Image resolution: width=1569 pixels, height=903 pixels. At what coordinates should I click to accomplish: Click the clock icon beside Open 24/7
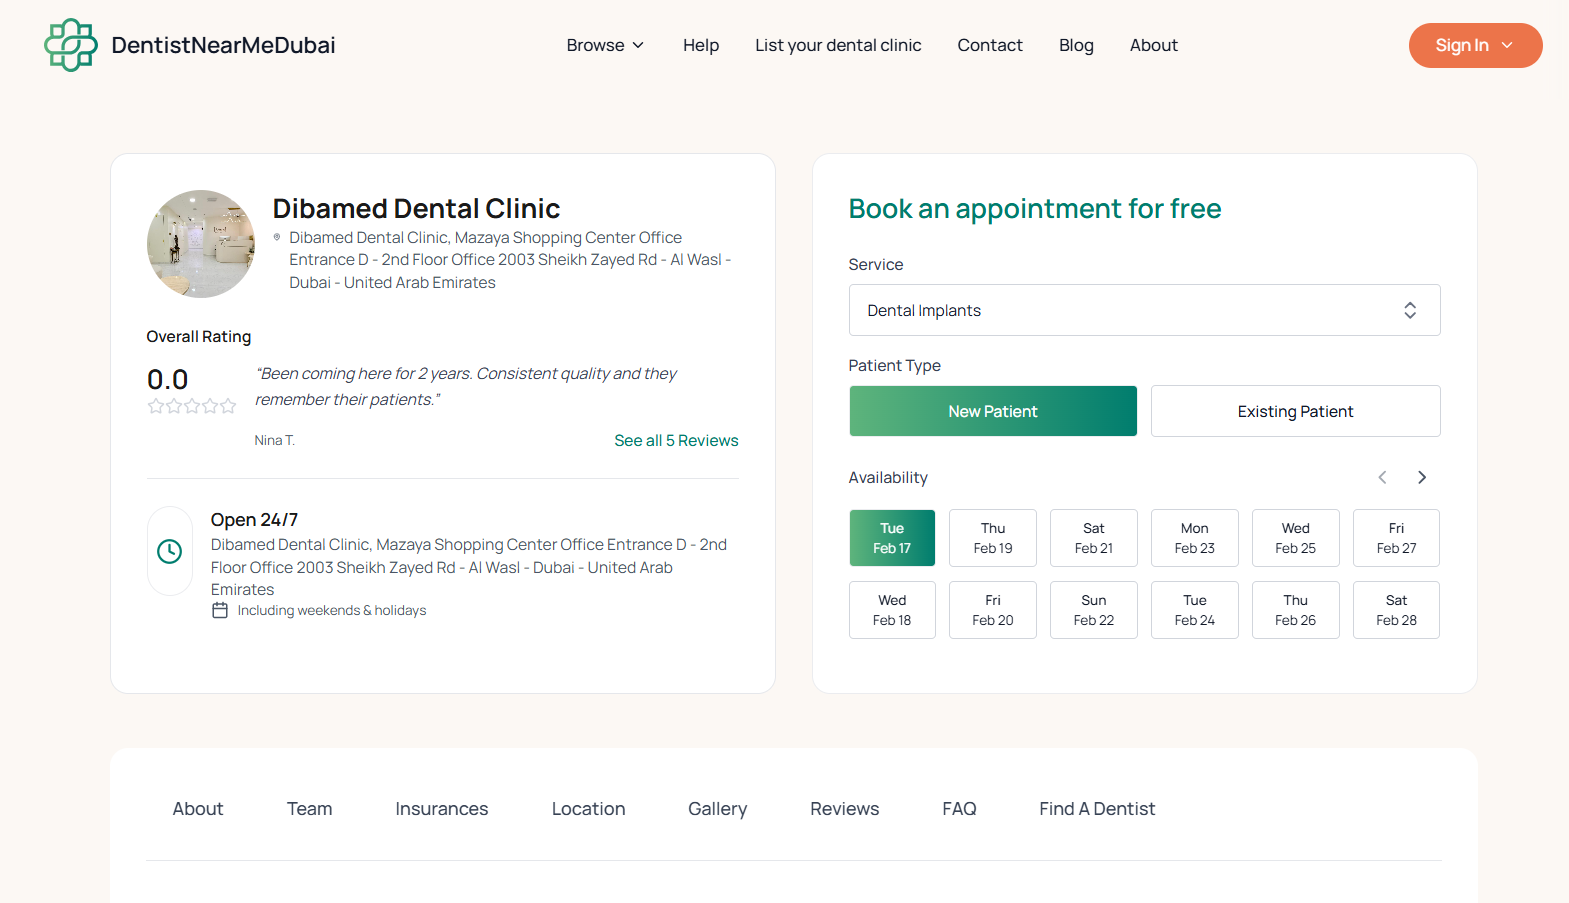coord(169,551)
